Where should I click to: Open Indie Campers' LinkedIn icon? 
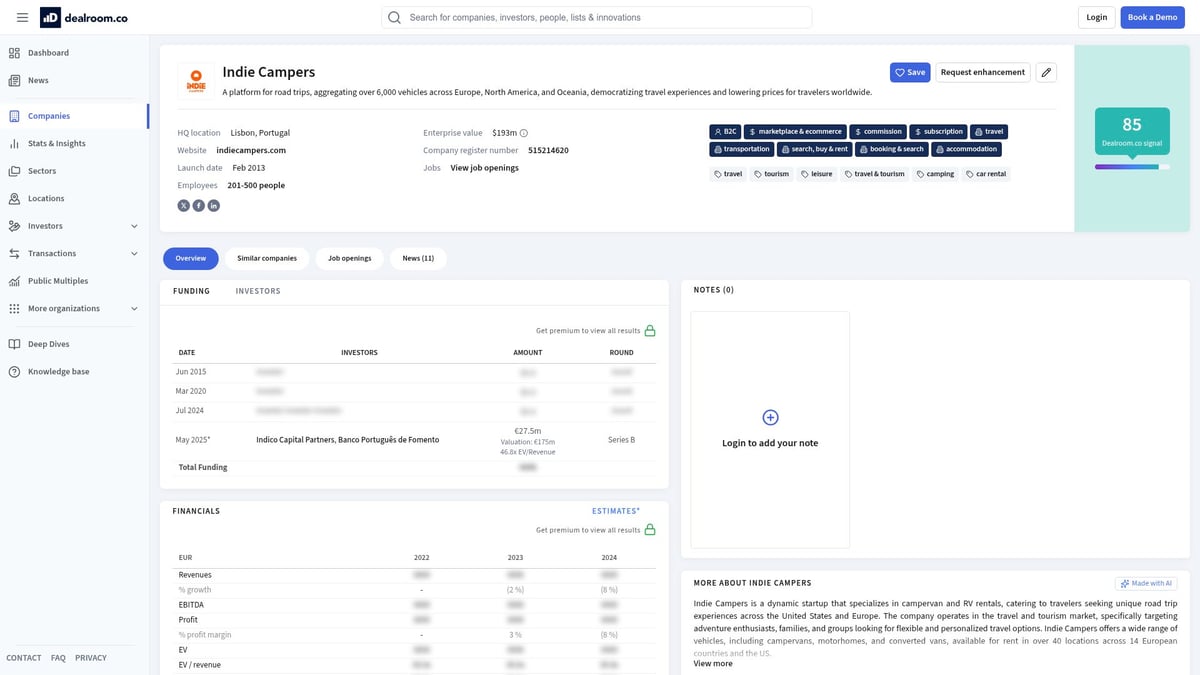tap(214, 205)
